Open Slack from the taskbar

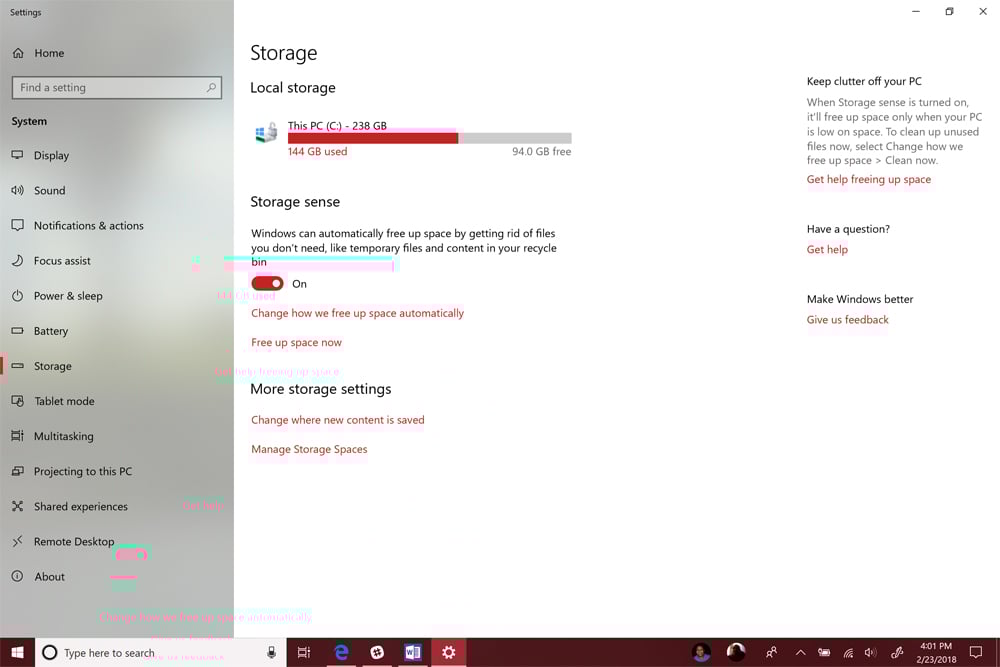coord(377,652)
